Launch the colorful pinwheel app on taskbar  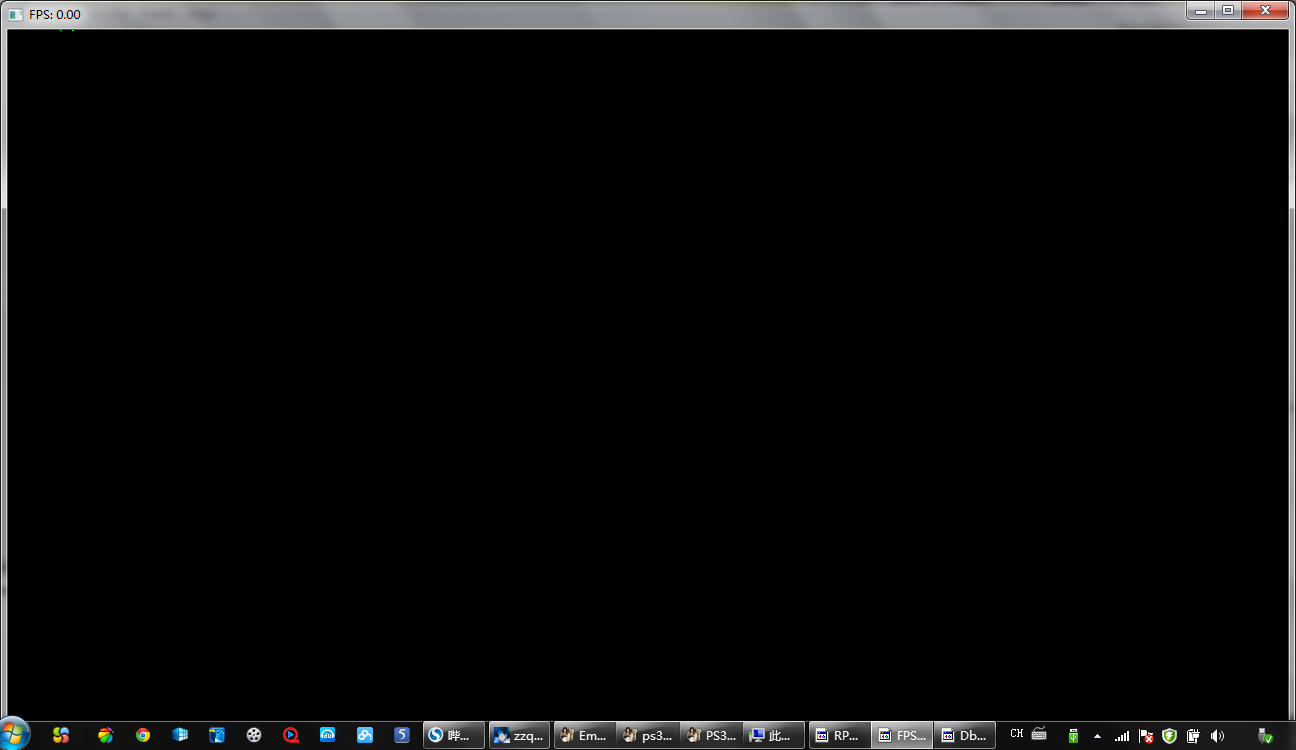[x=61, y=735]
